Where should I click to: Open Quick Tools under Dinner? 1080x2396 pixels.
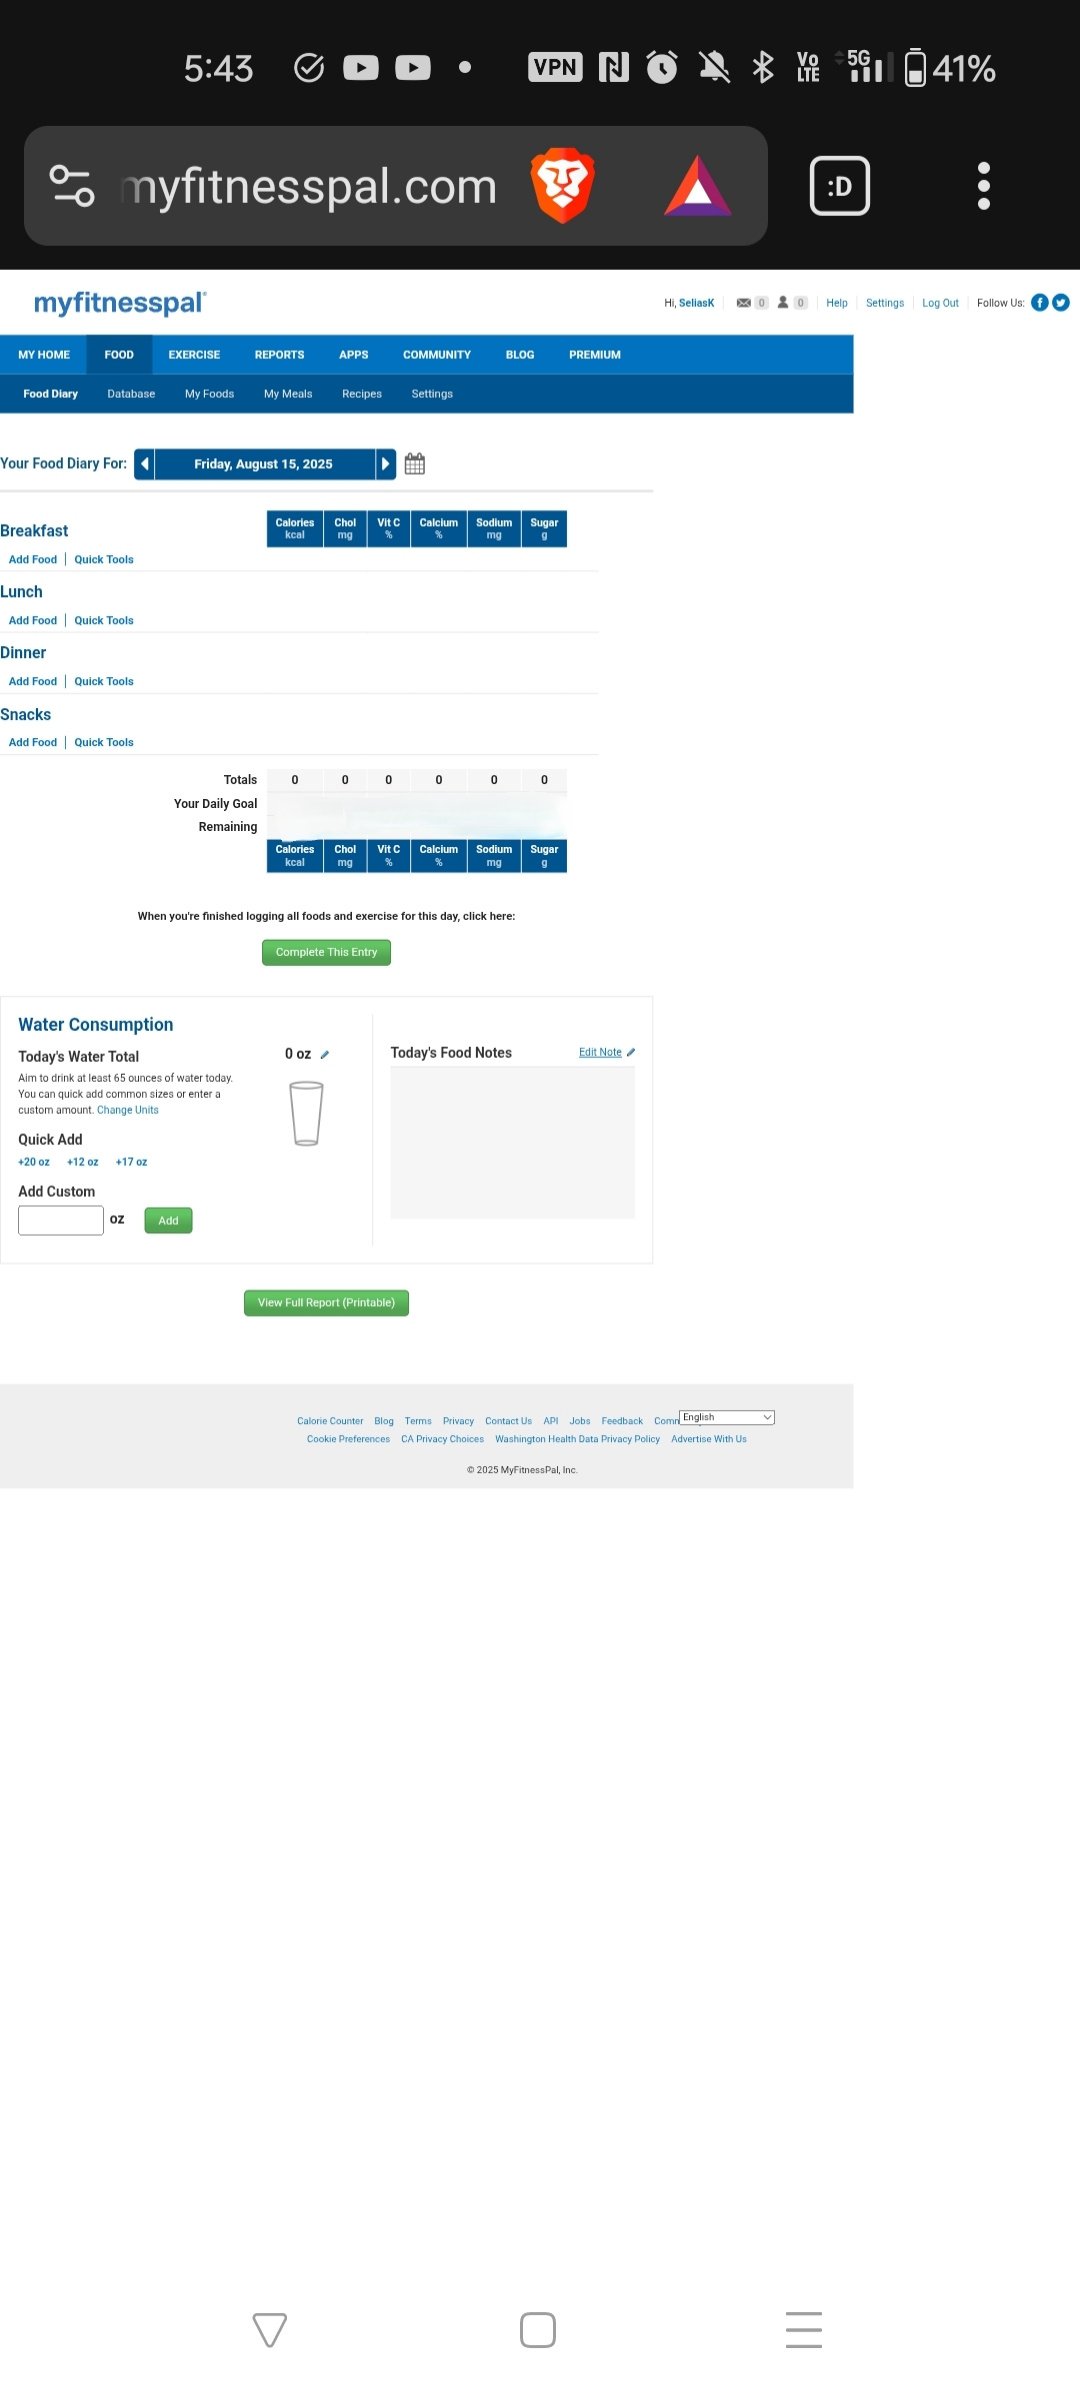pos(104,682)
